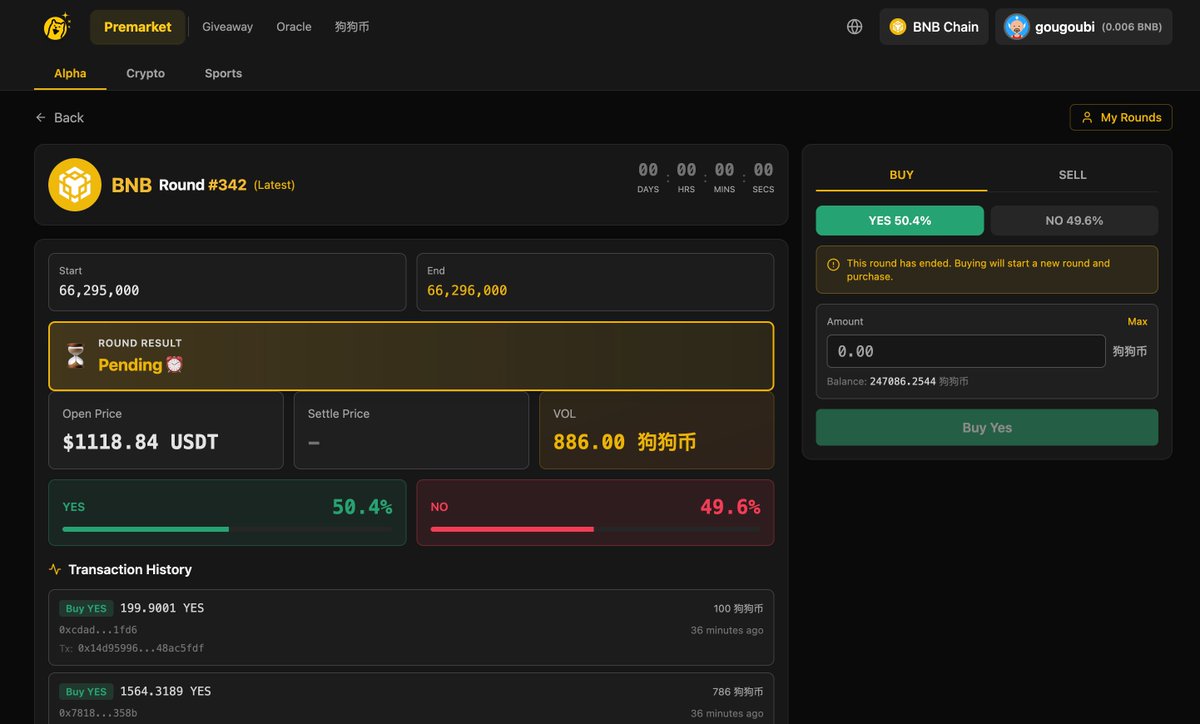Image resolution: width=1200 pixels, height=724 pixels.
Task: Click the Buy YES badge on 199.9001 row
Action: point(86,608)
